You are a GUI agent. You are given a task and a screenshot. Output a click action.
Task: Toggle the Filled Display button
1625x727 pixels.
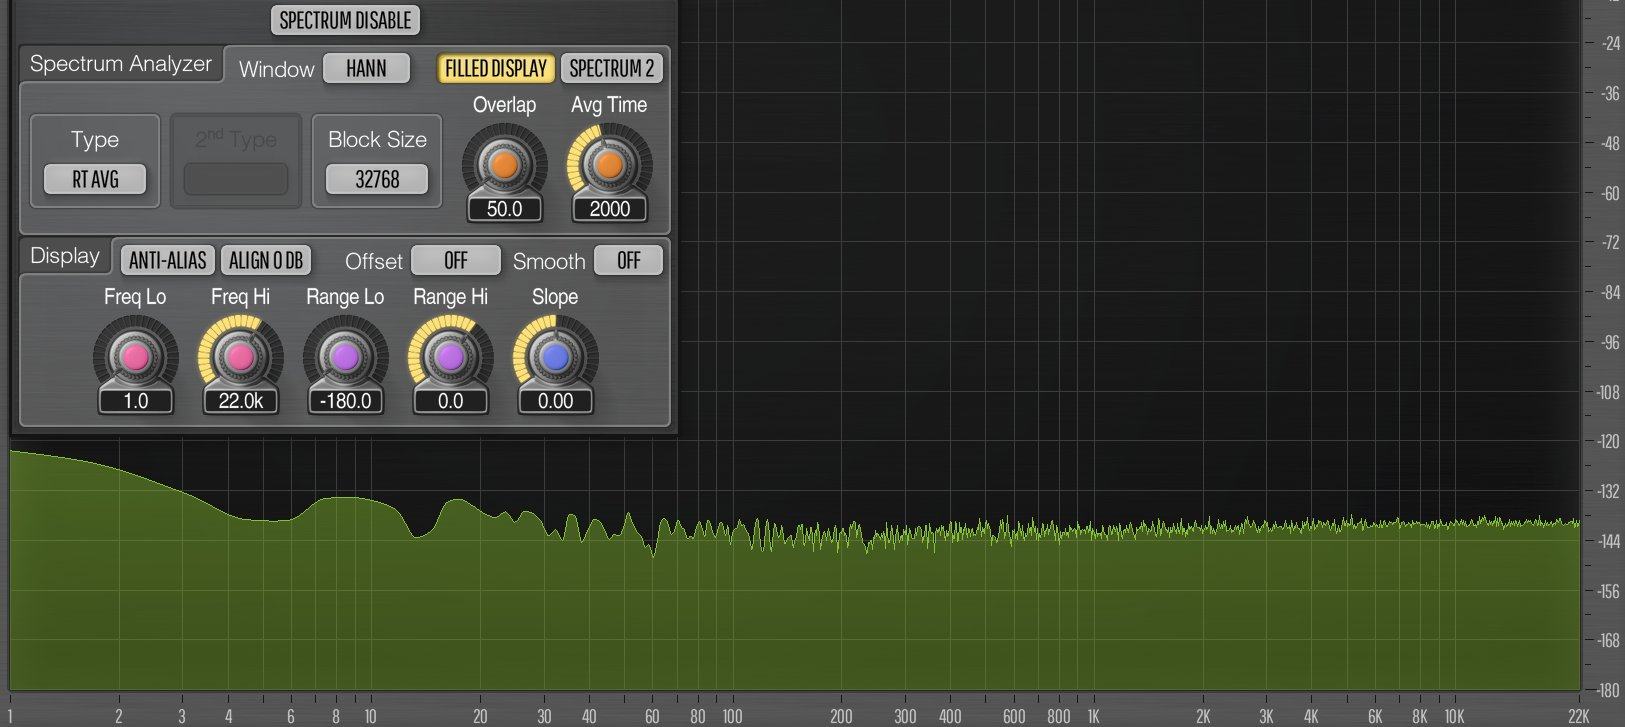click(495, 69)
